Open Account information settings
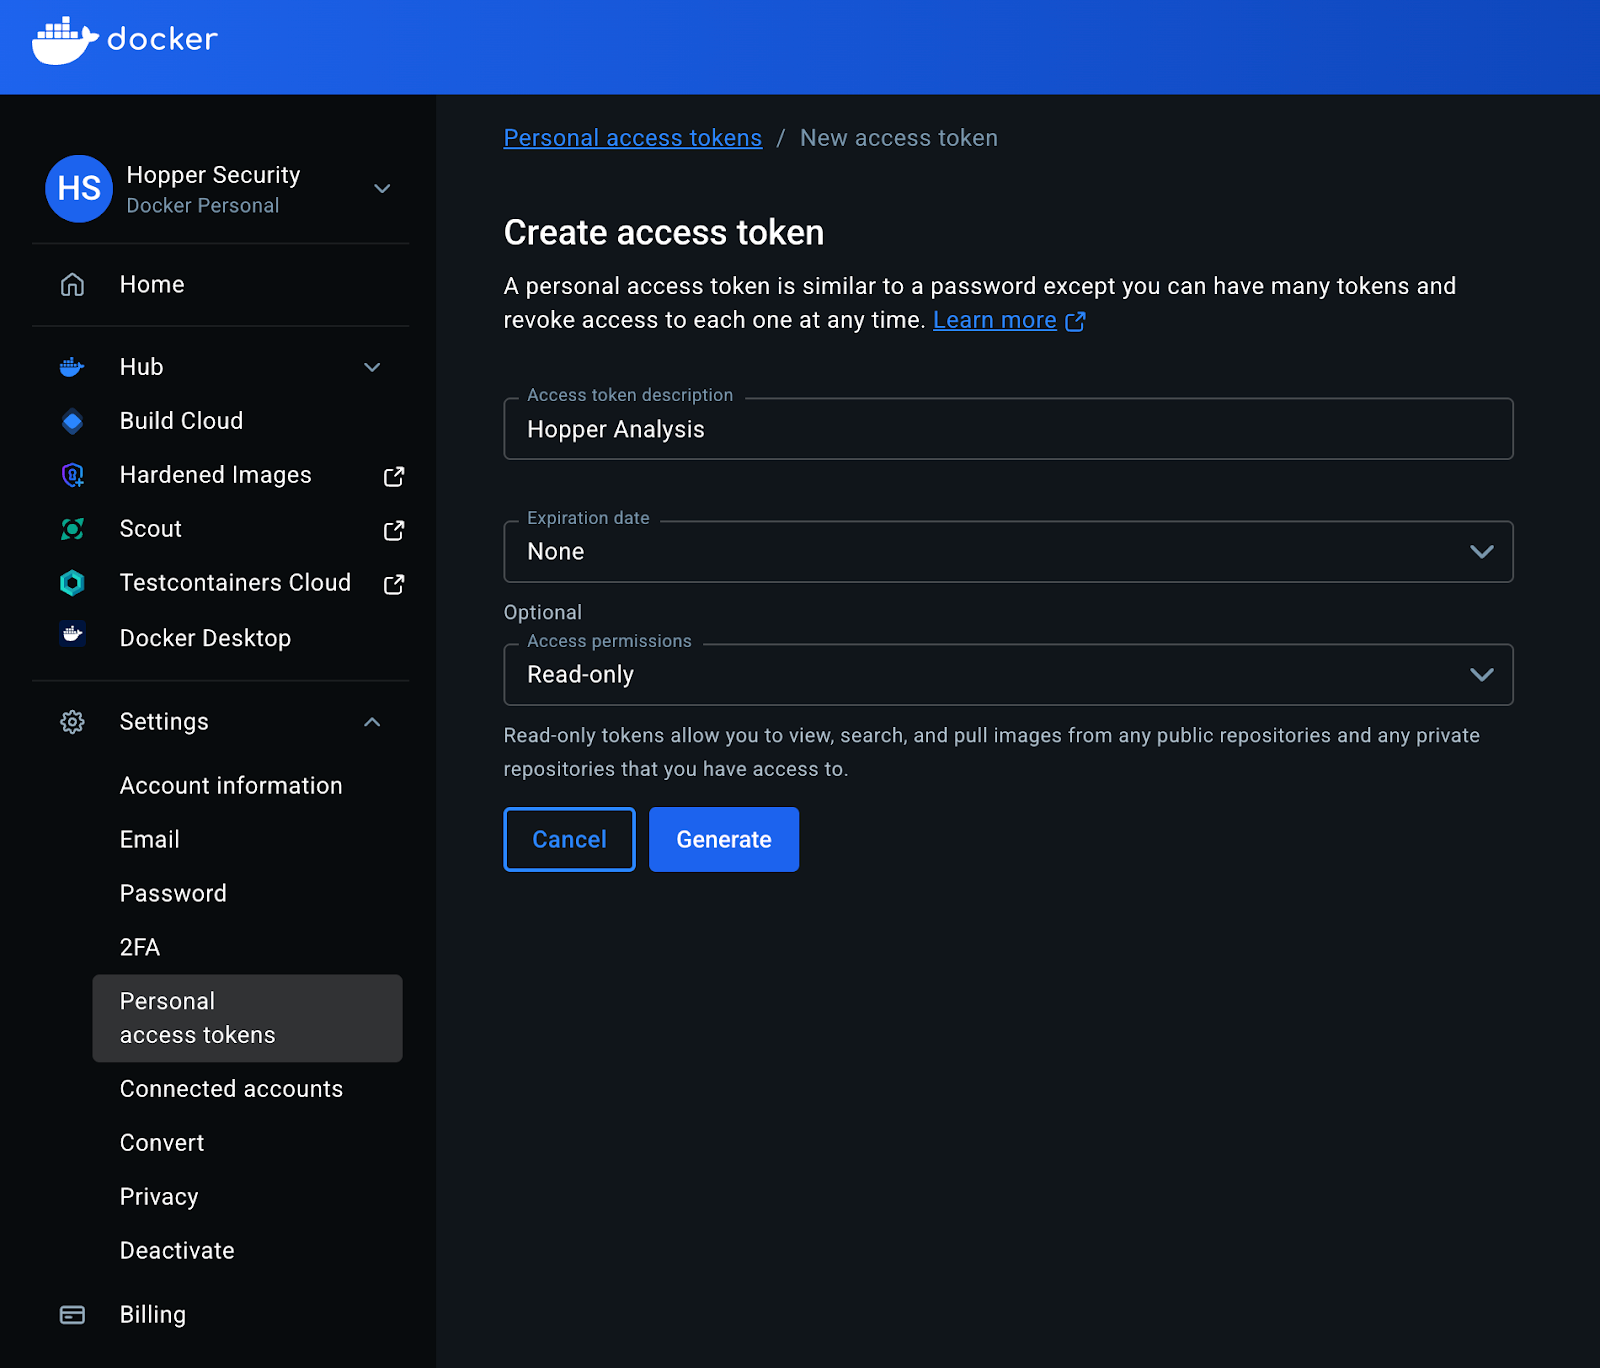The height and width of the screenshot is (1368, 1600). click(231, 786)
